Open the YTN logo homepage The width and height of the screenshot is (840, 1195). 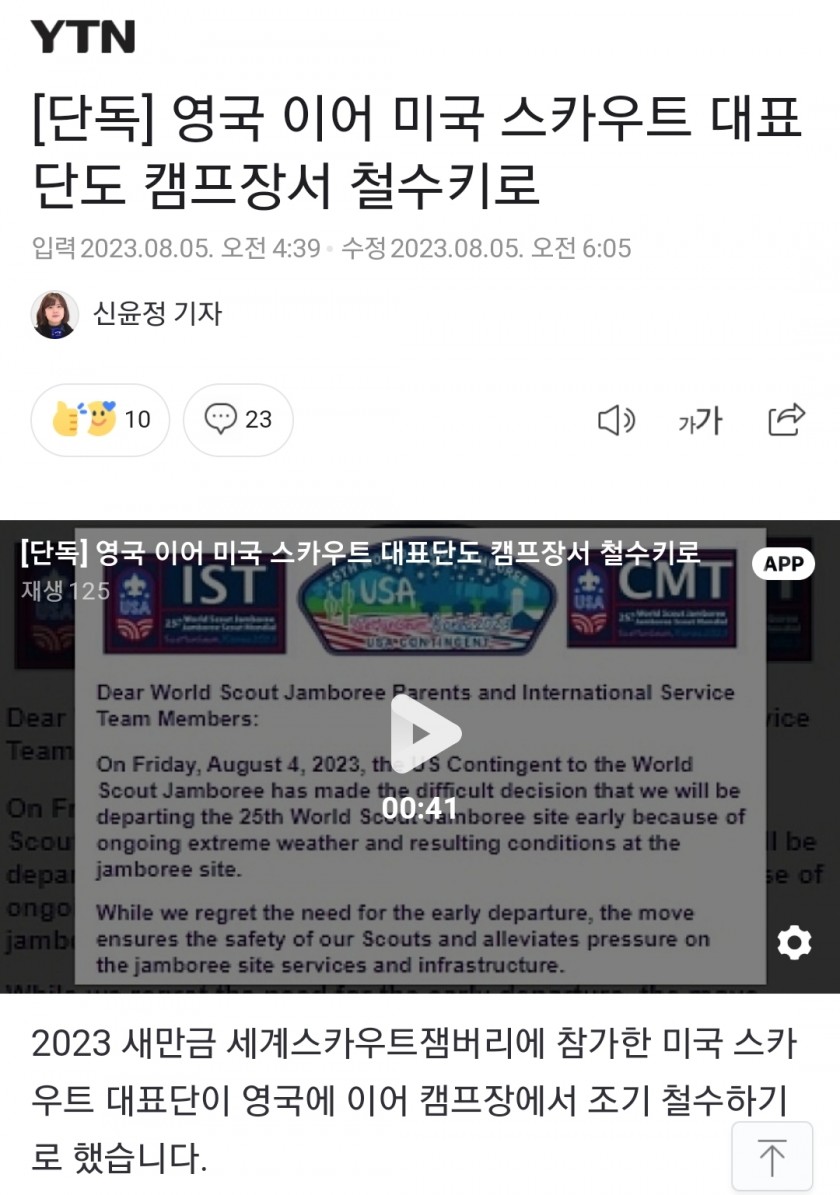[x=82, y=37]
